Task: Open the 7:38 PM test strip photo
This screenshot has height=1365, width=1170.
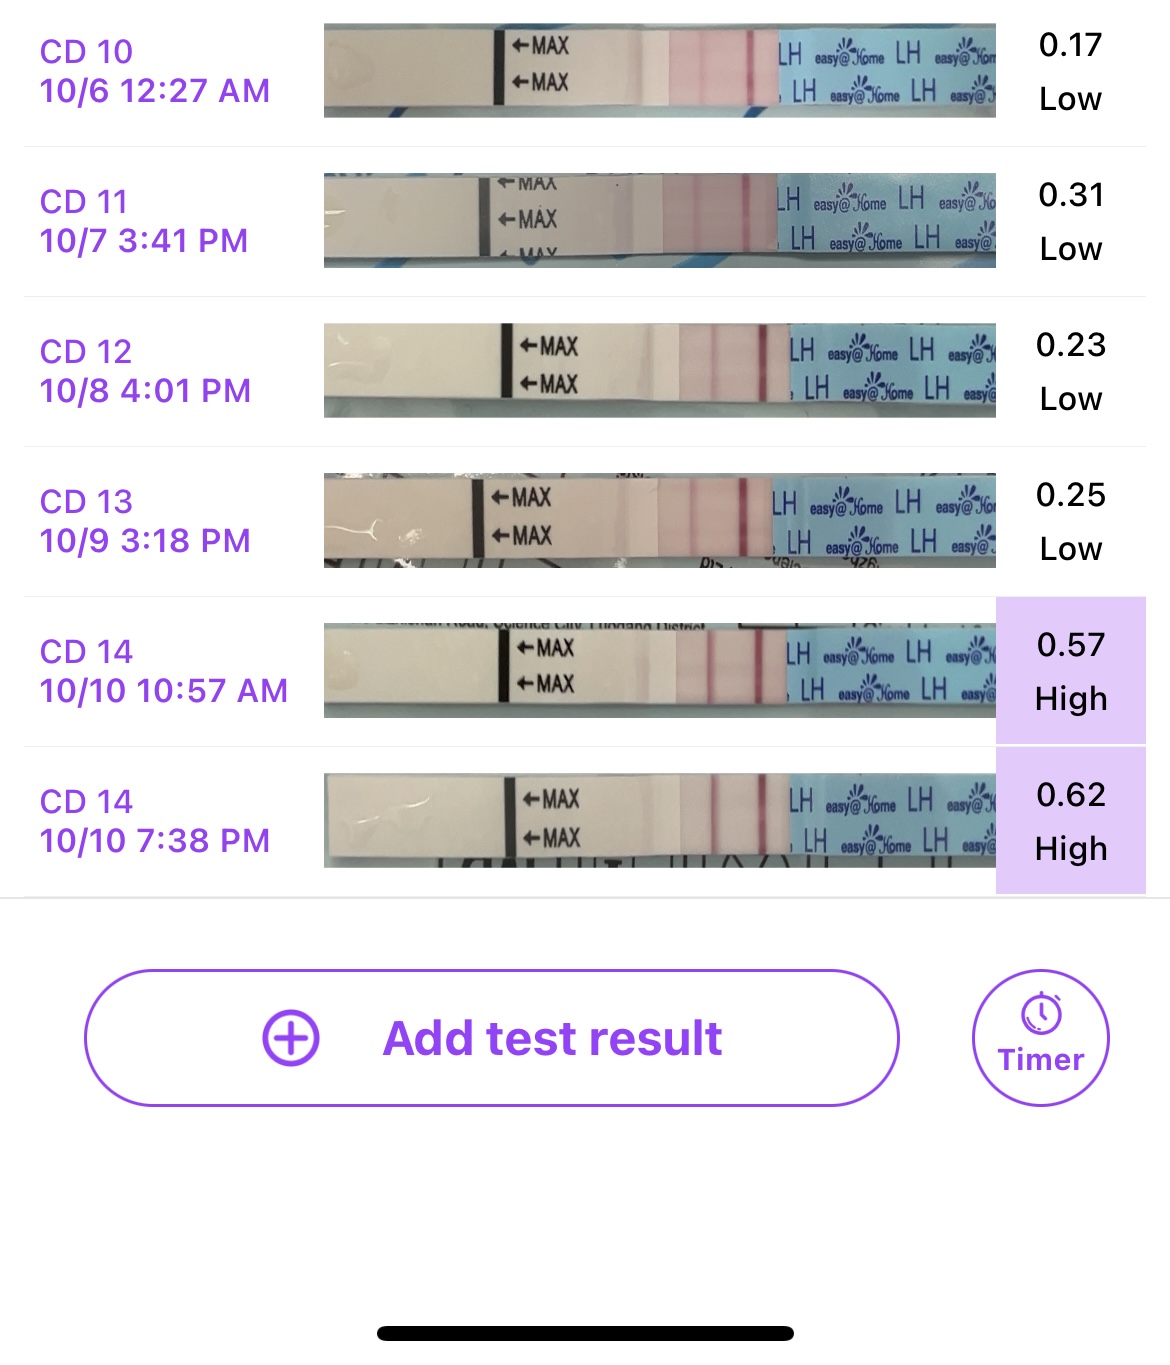Action: click(659, 821)
